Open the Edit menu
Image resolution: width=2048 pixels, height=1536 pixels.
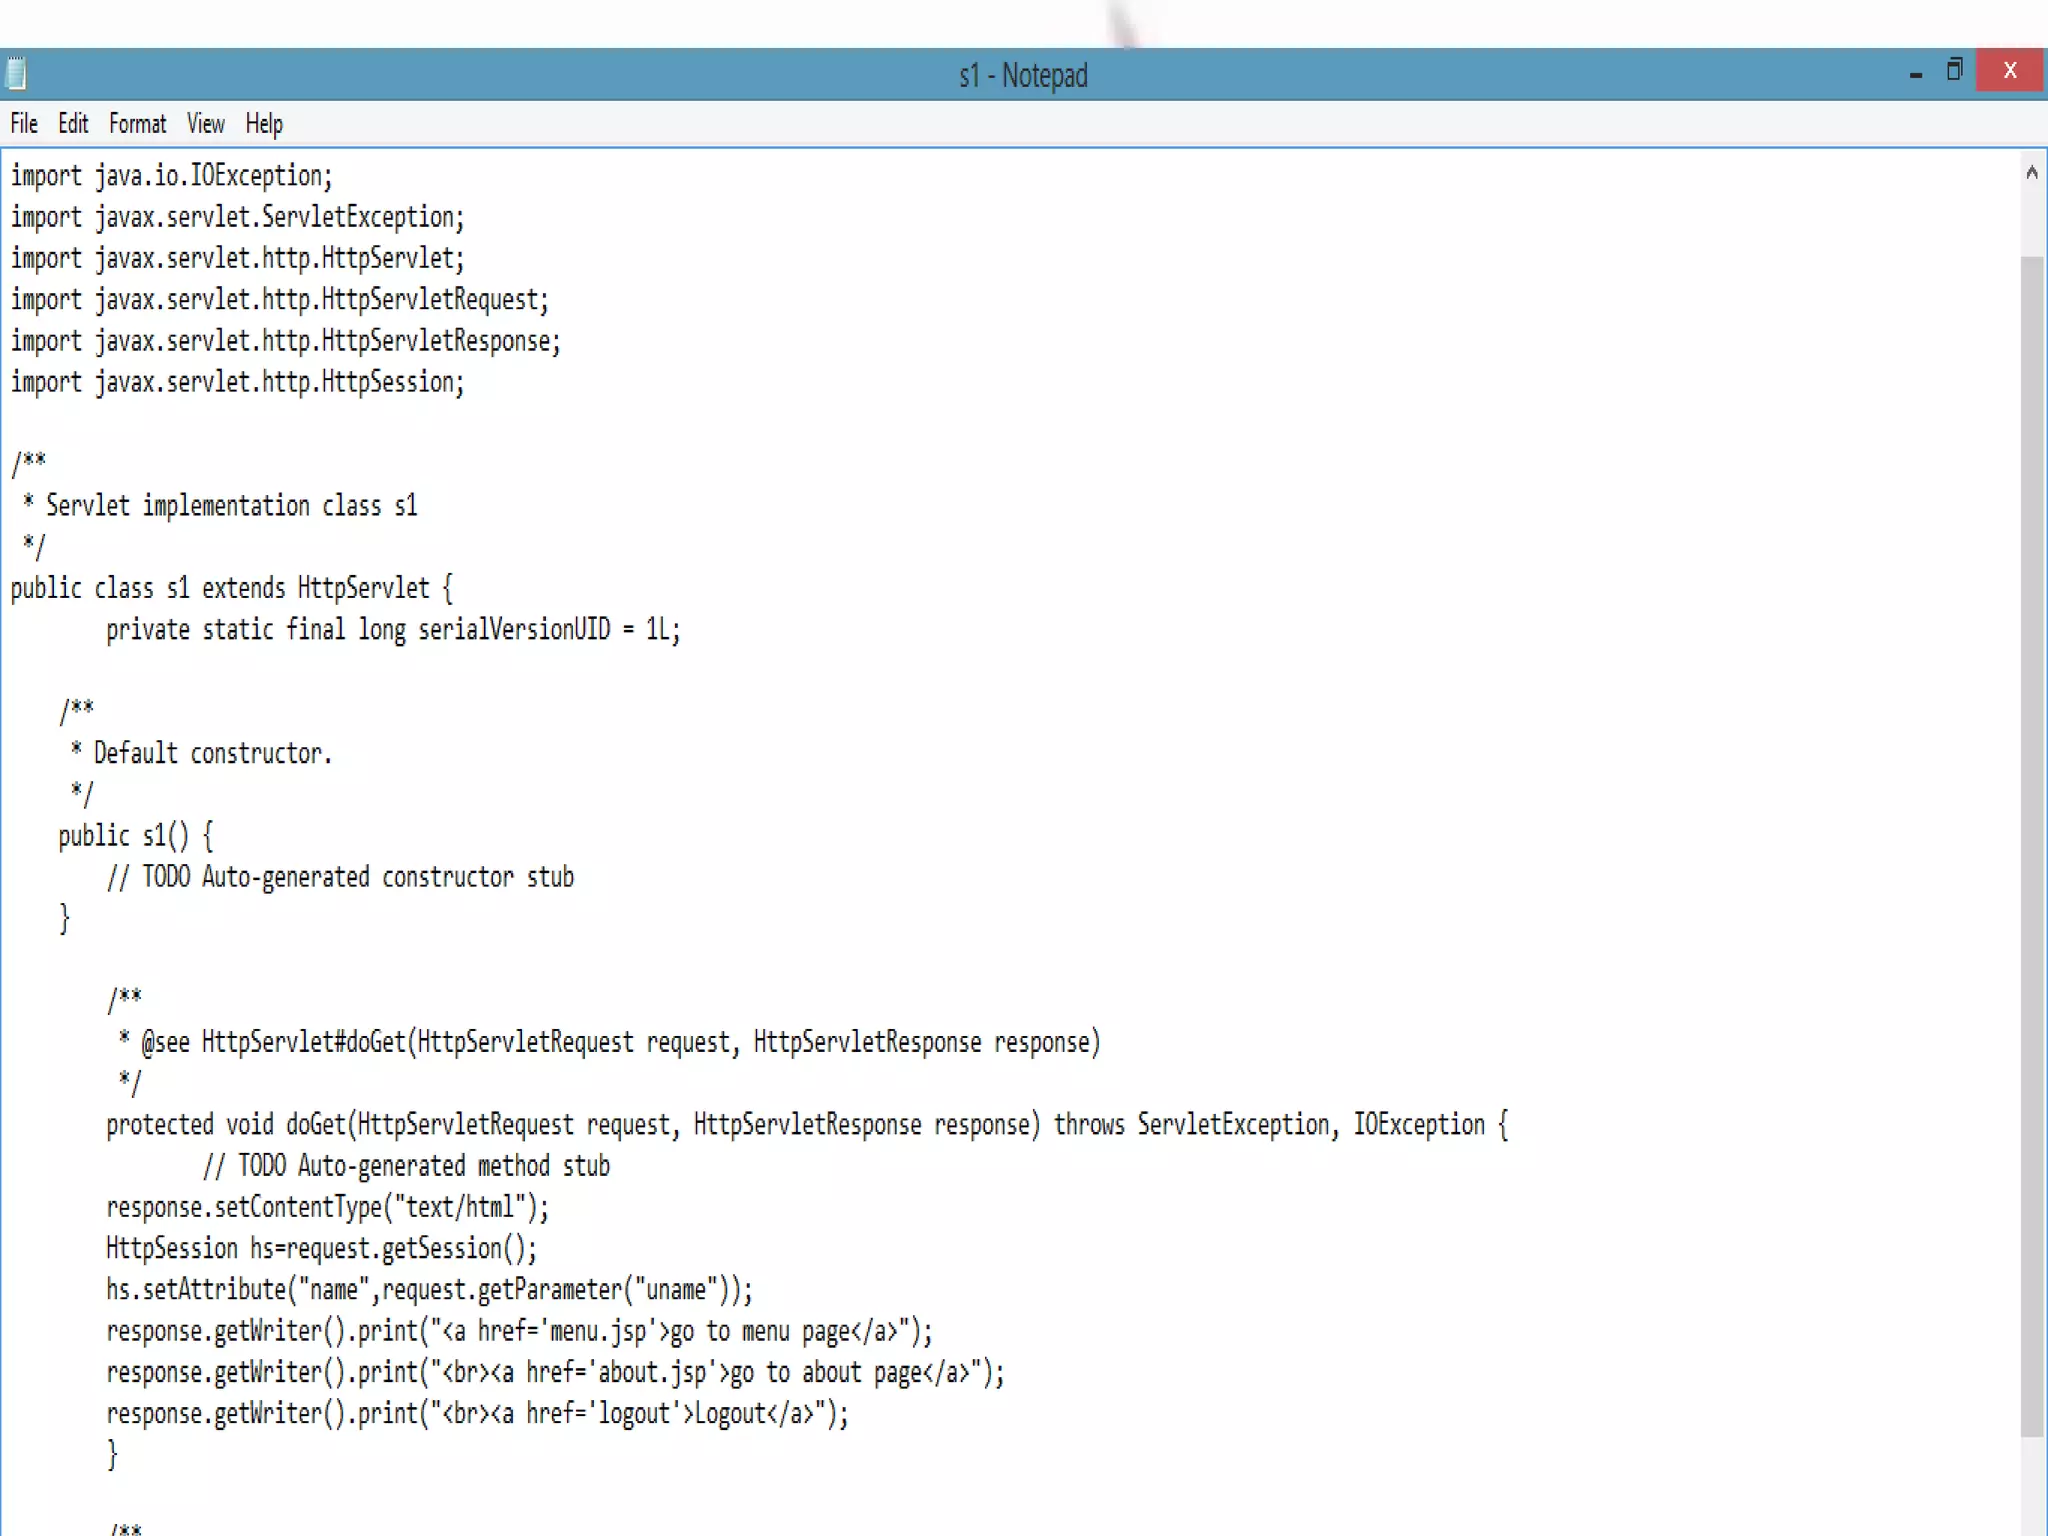coord(73,124)
